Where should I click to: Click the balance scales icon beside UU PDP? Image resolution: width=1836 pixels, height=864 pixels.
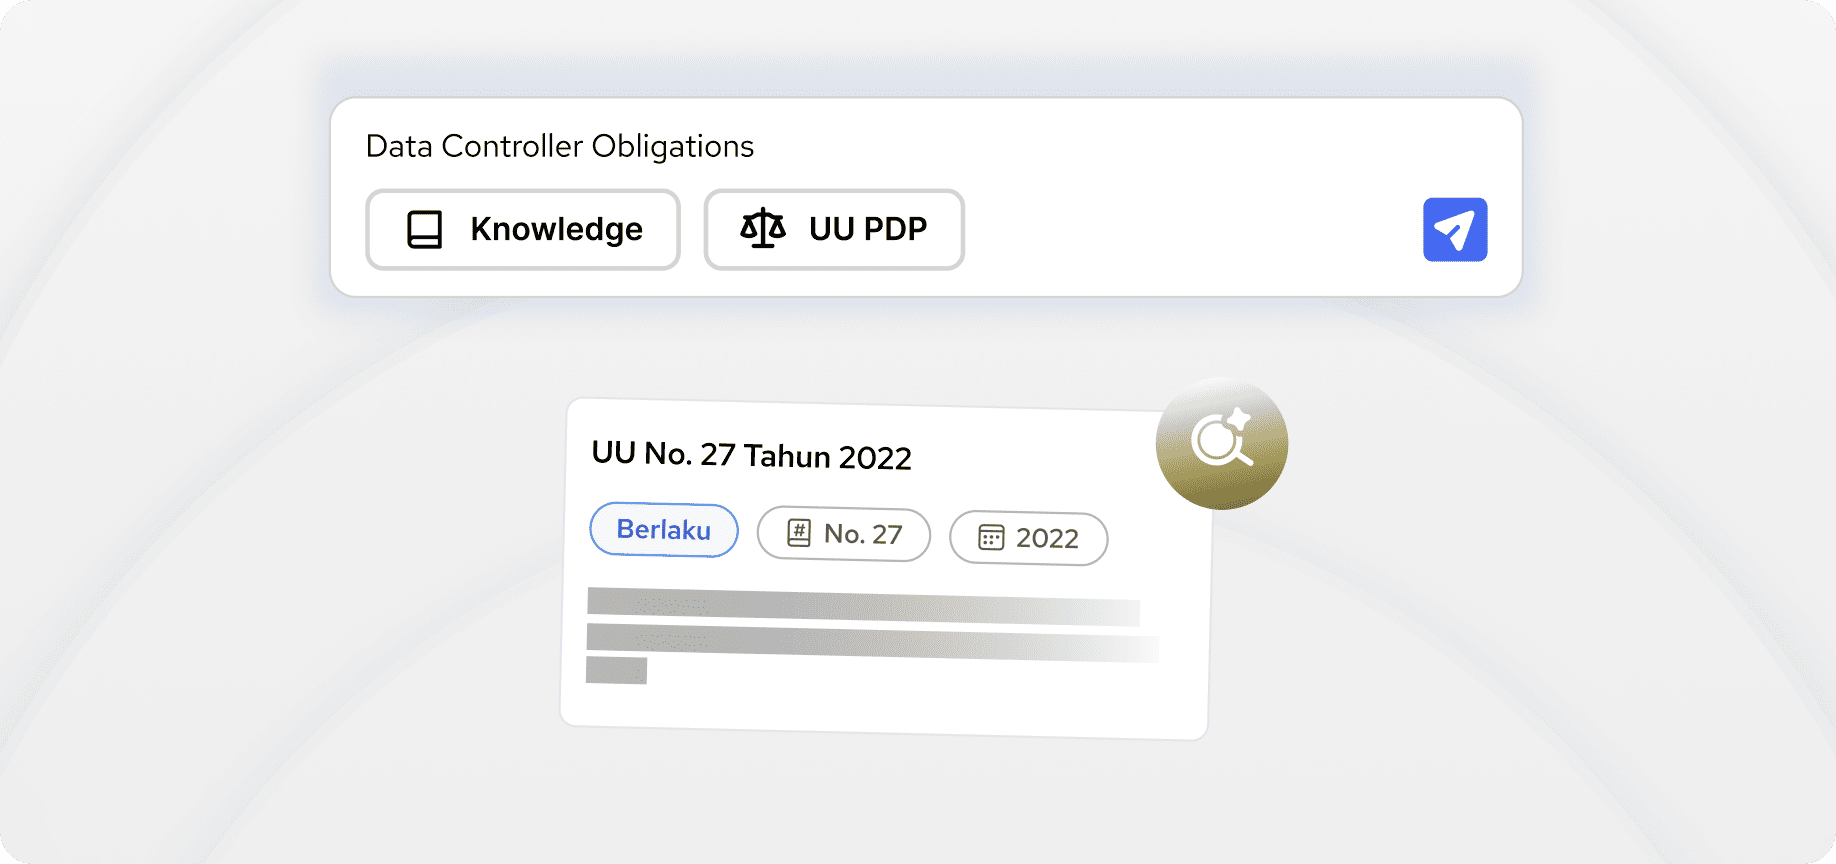click(763, 228)
